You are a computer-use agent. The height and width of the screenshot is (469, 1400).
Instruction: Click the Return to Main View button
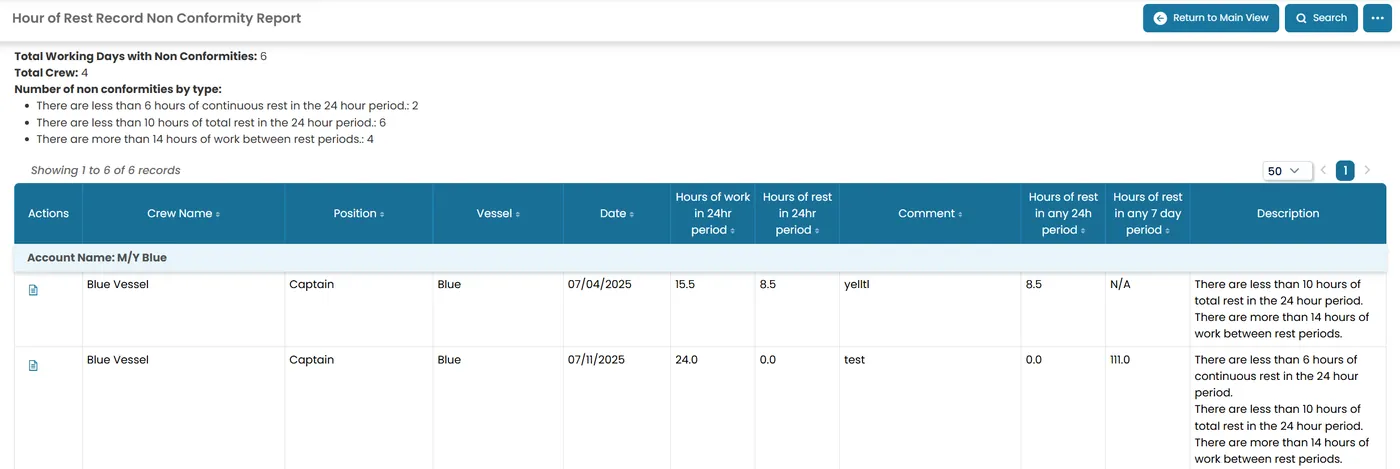coord(1211,18)
